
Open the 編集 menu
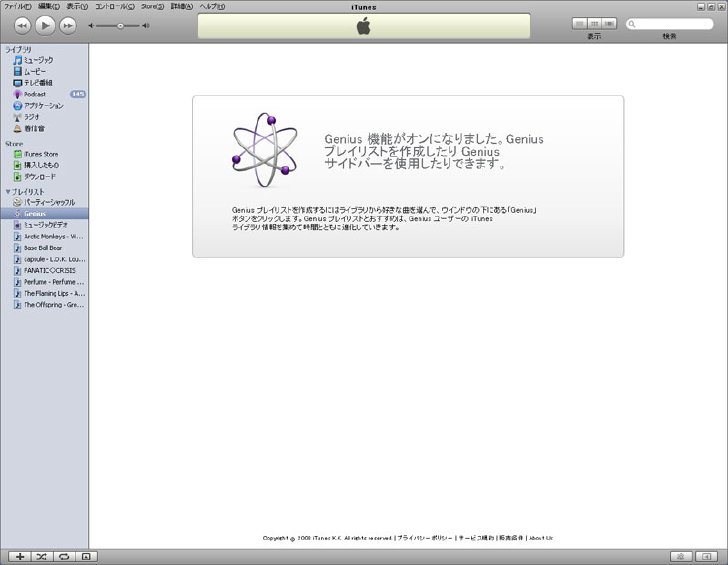coord(49,6)
